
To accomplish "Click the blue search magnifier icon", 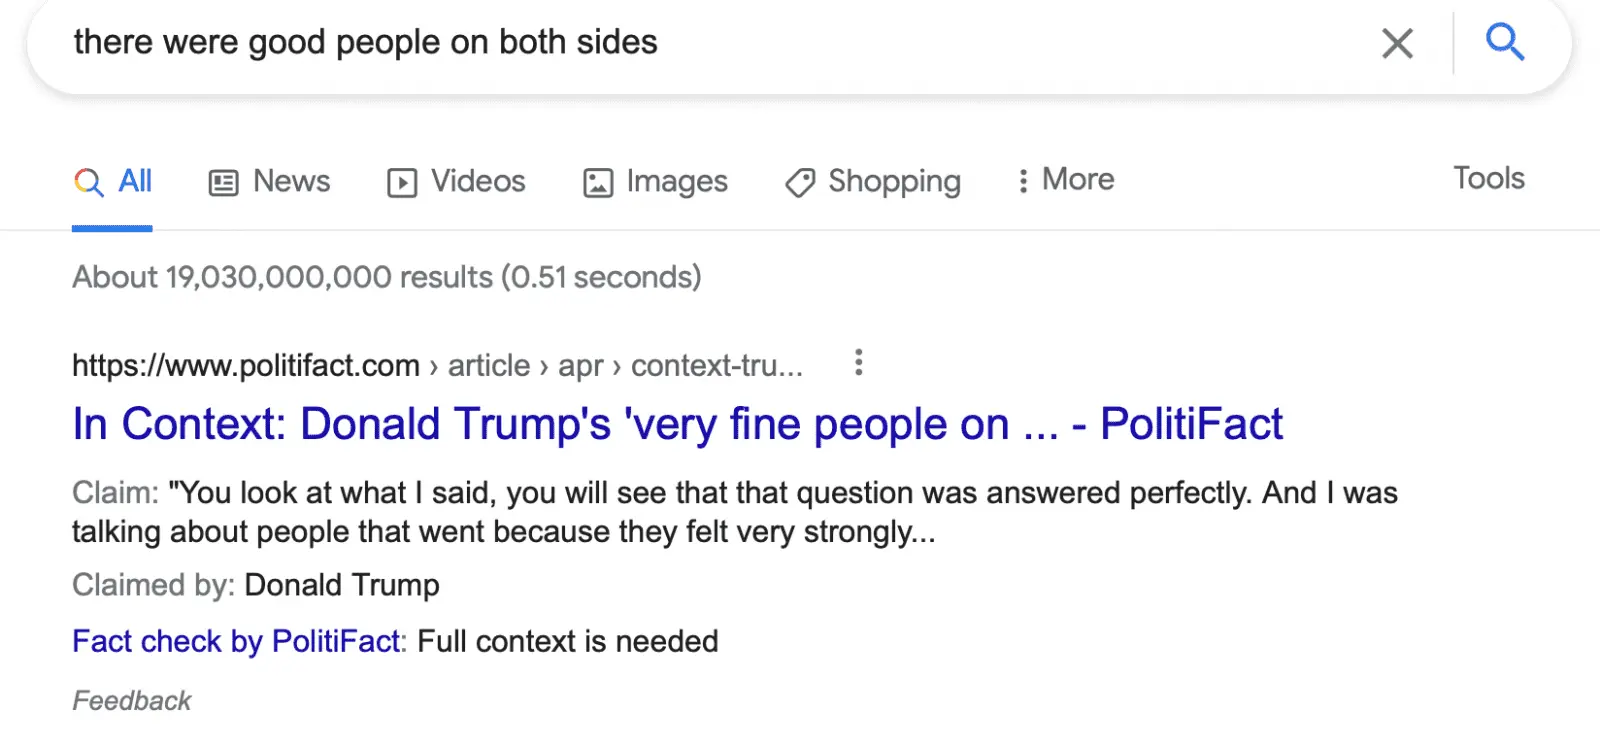I will (1505, 42).
